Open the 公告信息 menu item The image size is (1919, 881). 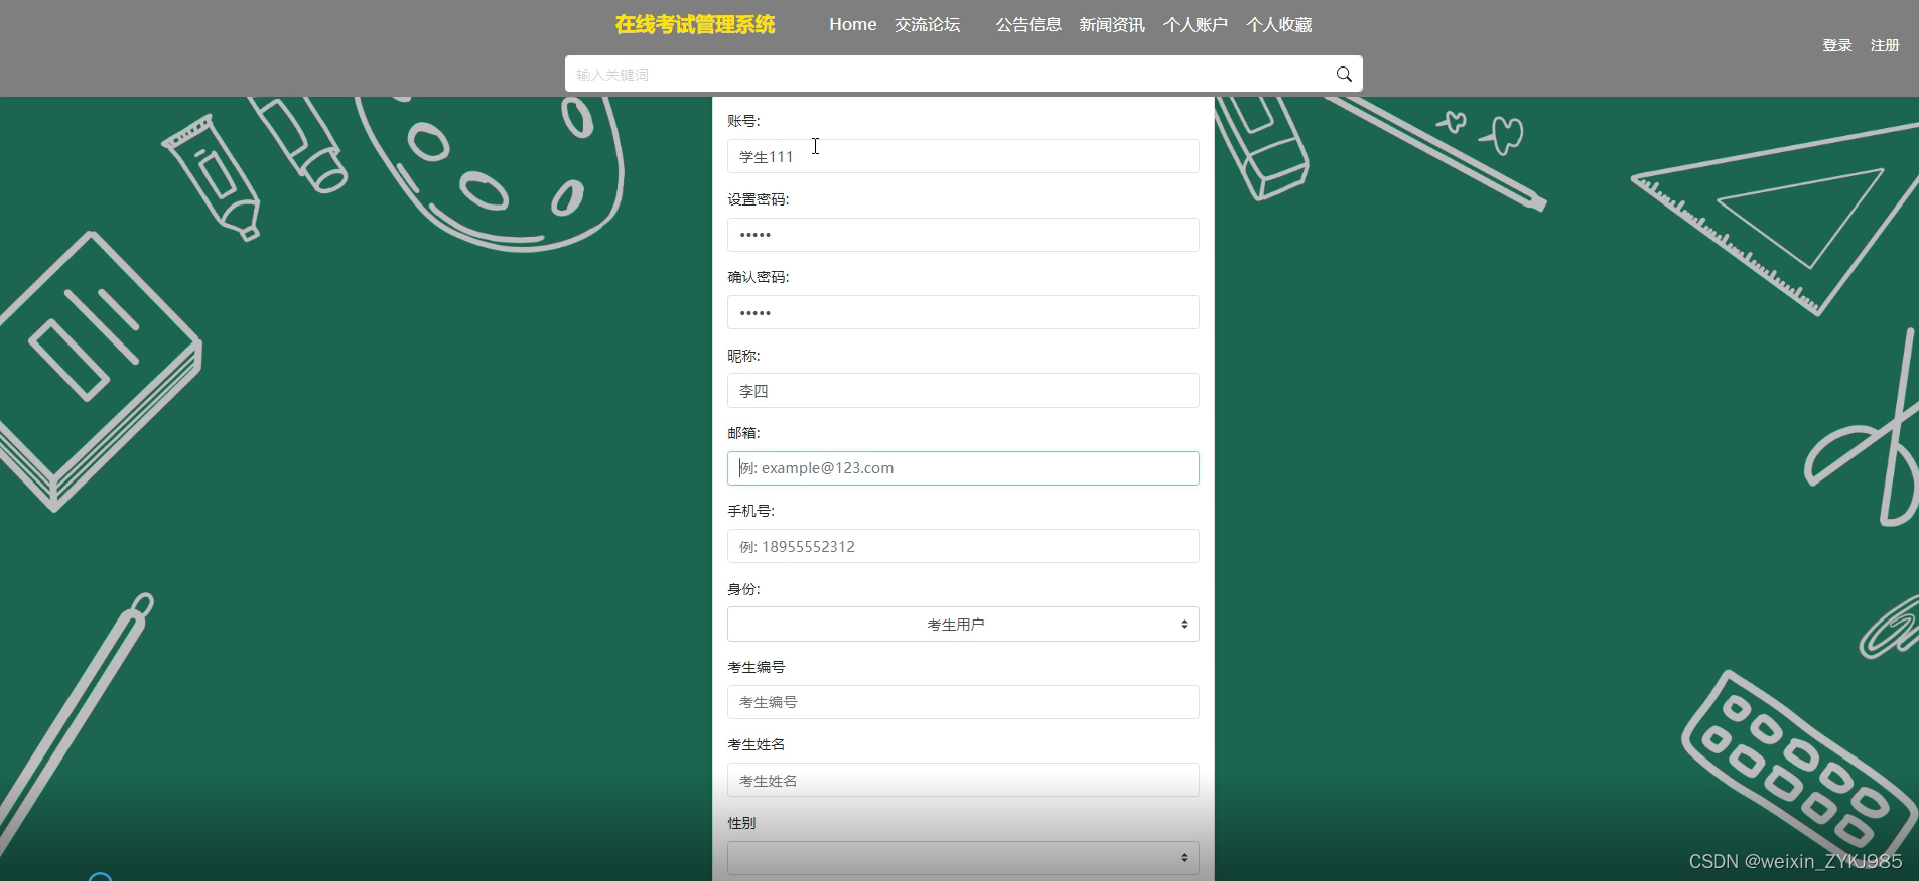(1028, 24)
